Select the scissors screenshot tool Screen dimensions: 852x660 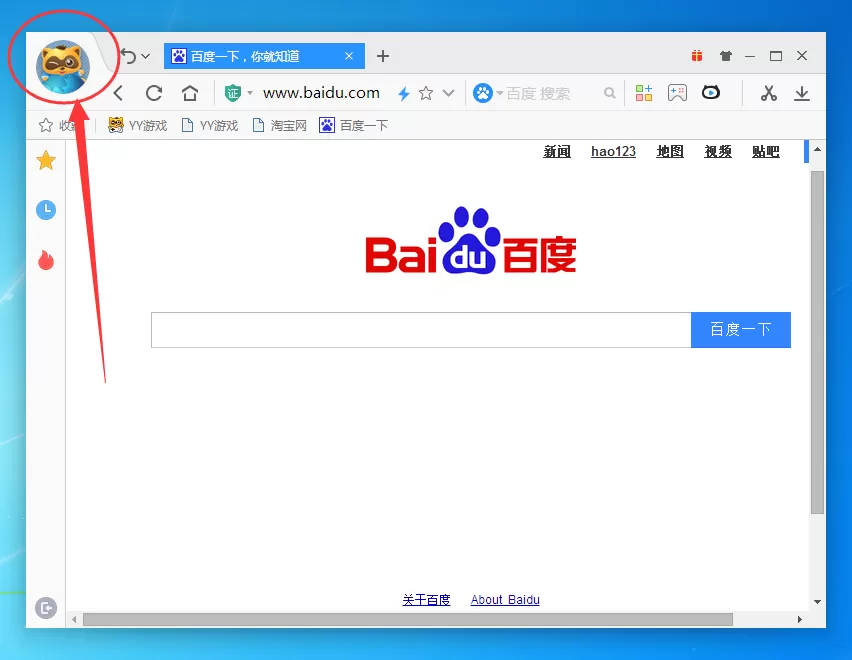768,93
